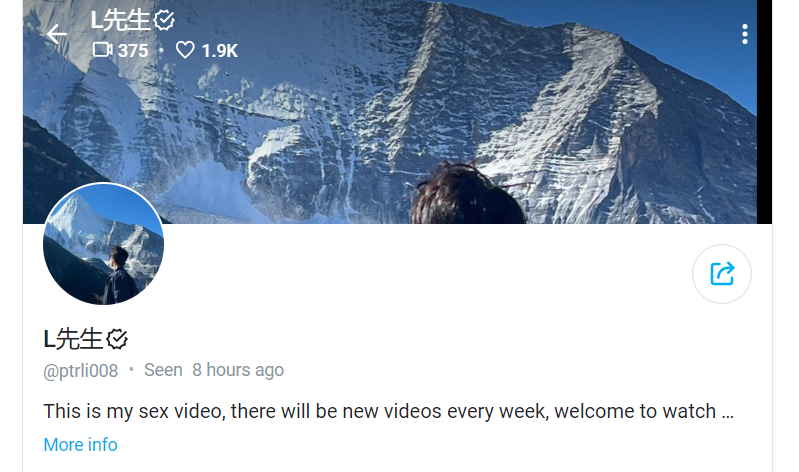Click the @ptrli008 username handle

coord(81,371)
